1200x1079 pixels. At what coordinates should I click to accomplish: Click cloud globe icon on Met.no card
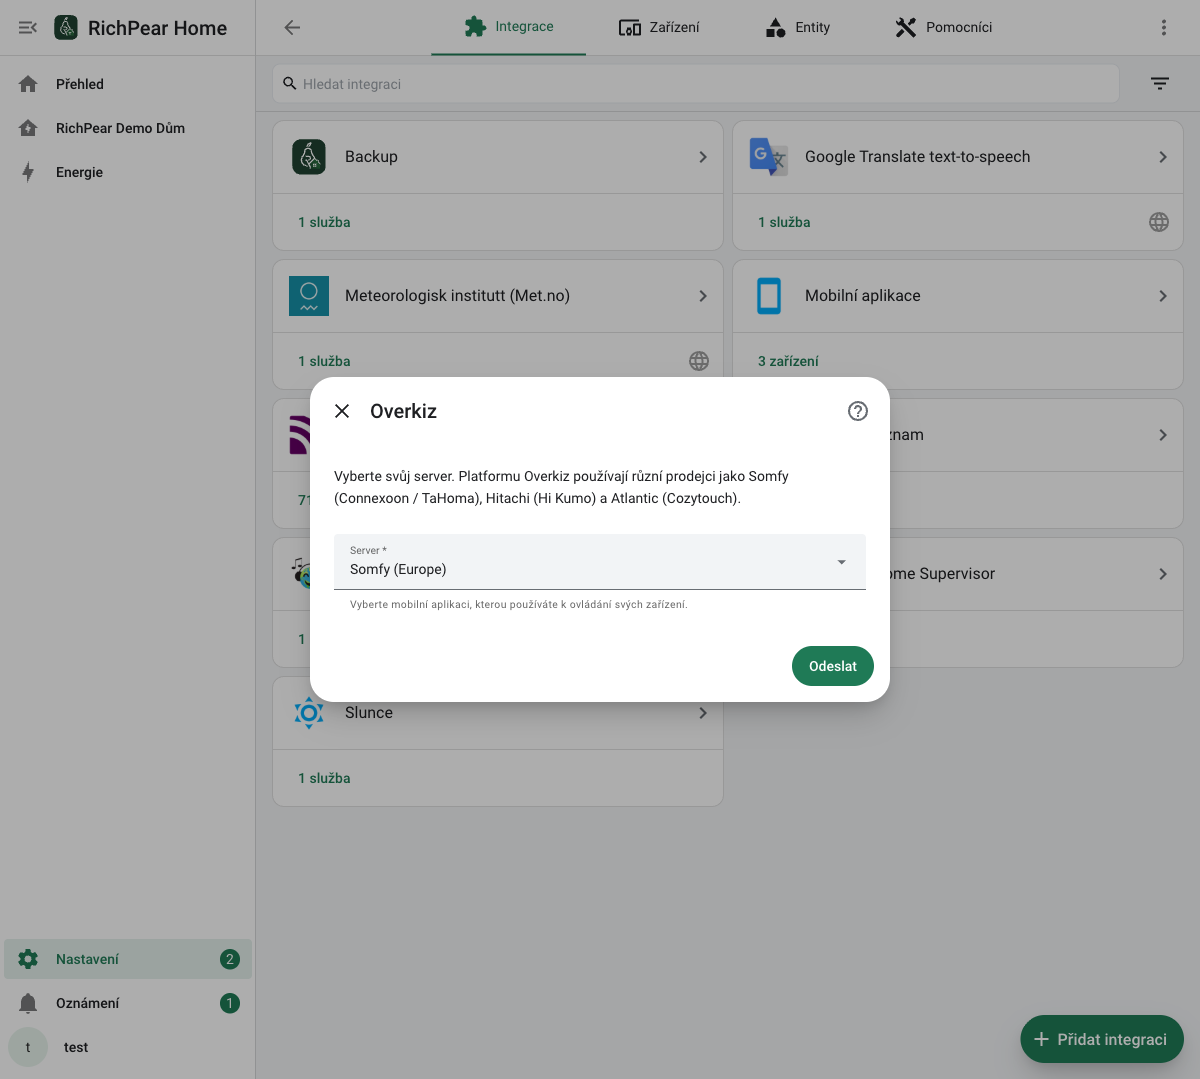[x=699, y=361]
